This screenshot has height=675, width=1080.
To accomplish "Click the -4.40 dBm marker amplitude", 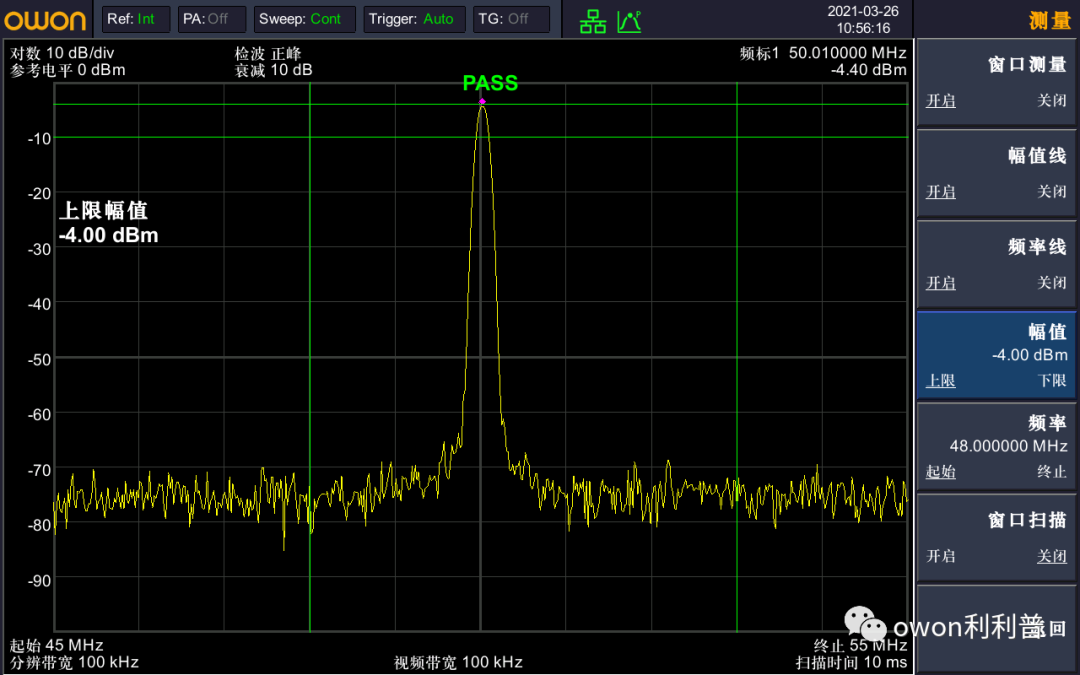I will click(868, 70).
